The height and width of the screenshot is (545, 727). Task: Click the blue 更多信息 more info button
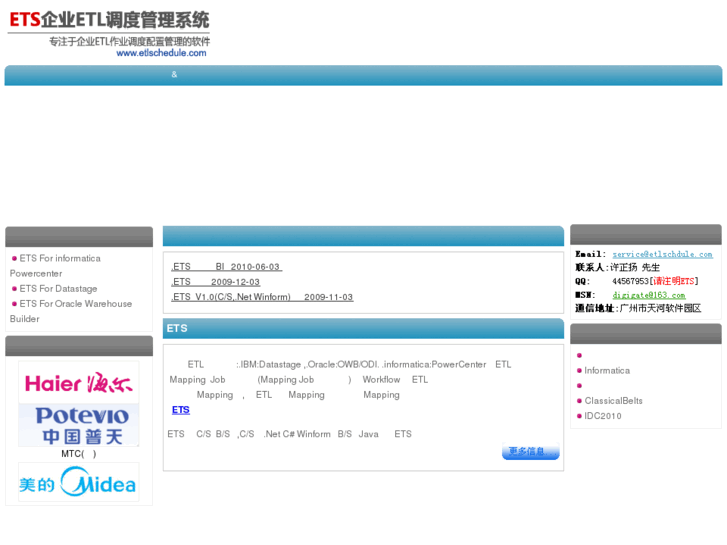point(530,451)
